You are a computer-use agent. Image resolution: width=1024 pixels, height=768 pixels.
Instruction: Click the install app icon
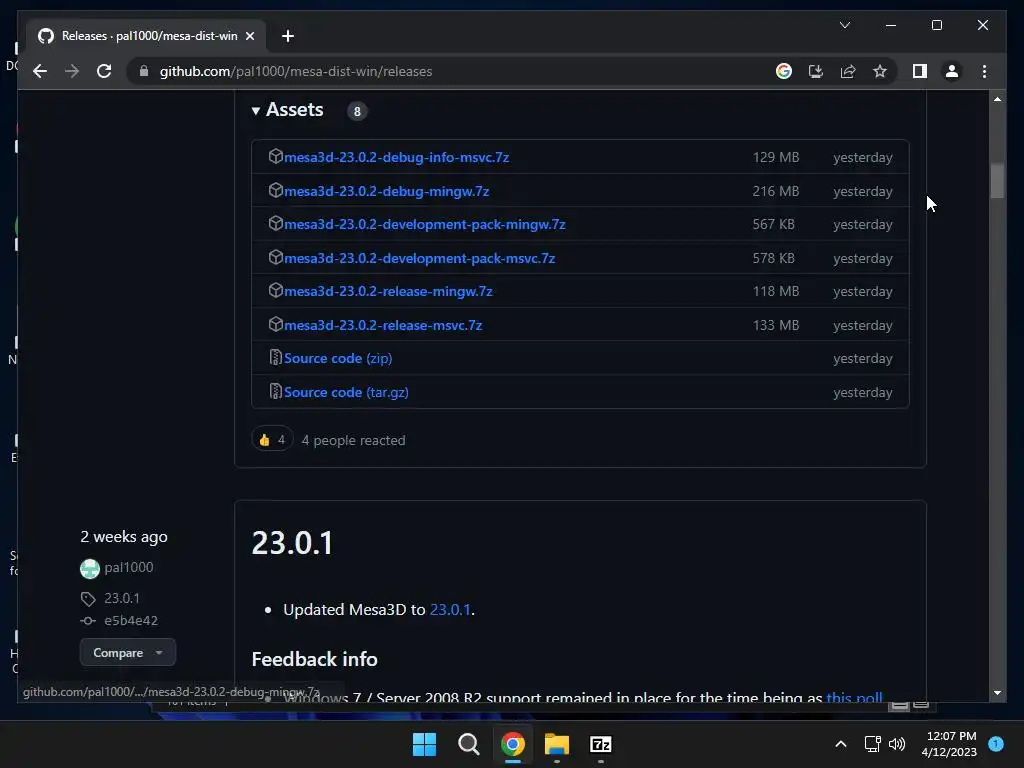(x=816, y=71)
